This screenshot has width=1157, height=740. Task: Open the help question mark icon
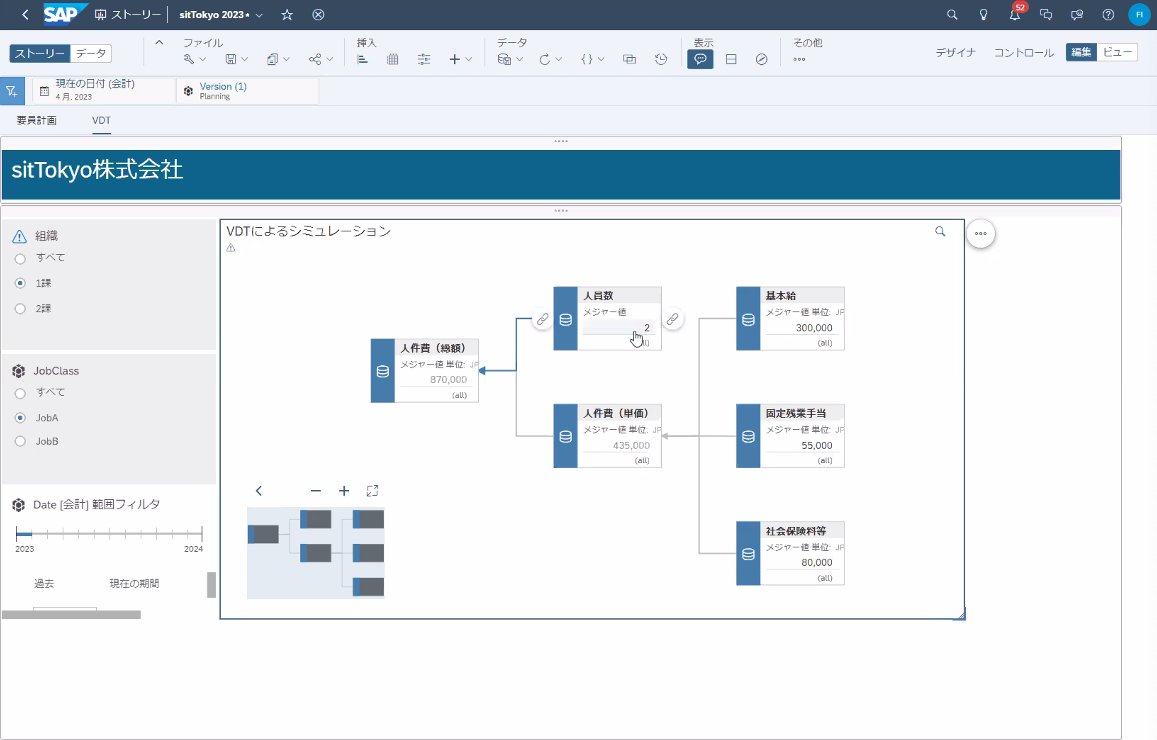[1108, 15]
